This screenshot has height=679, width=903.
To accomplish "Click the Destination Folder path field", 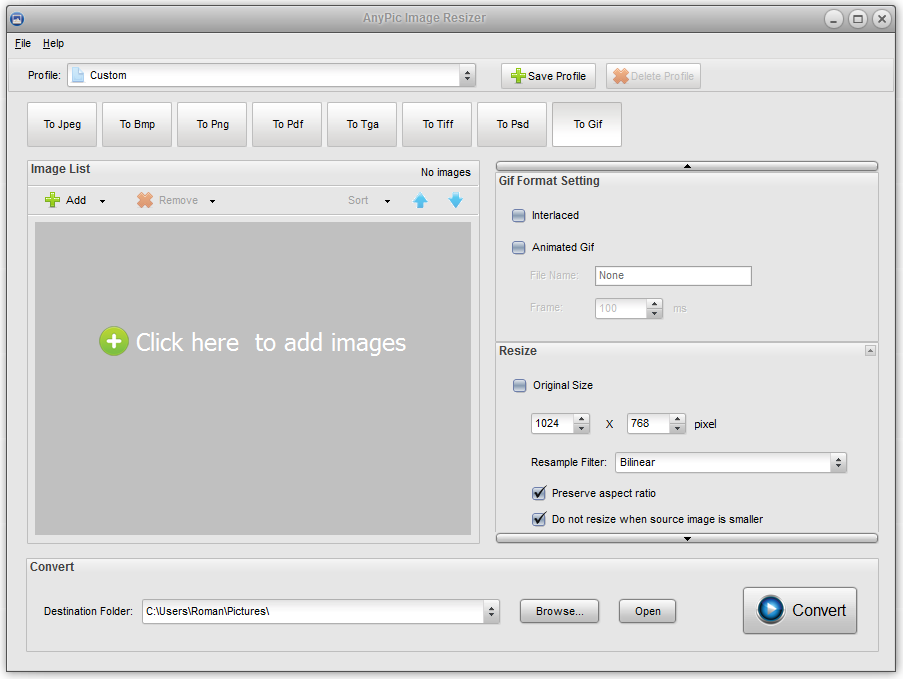I will point(313,611).
